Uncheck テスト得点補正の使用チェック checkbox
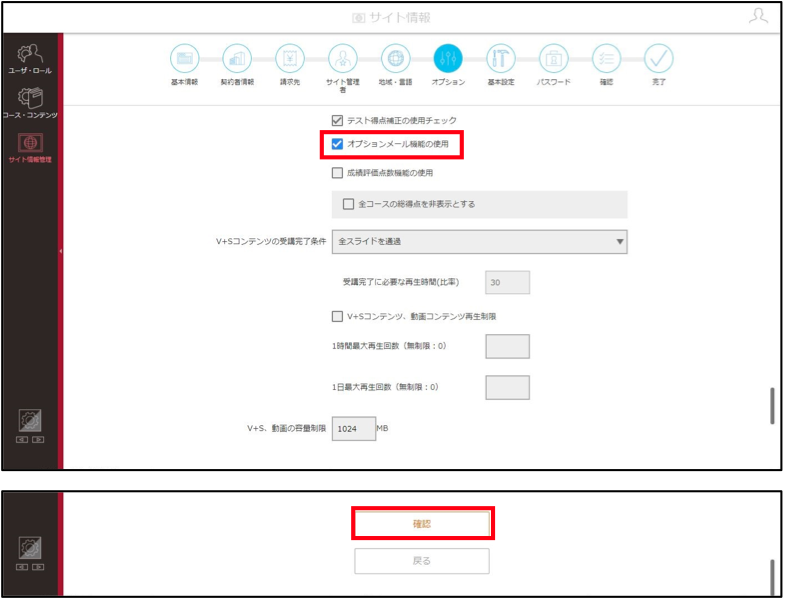 pyautogui.click(x=337, y=120)
